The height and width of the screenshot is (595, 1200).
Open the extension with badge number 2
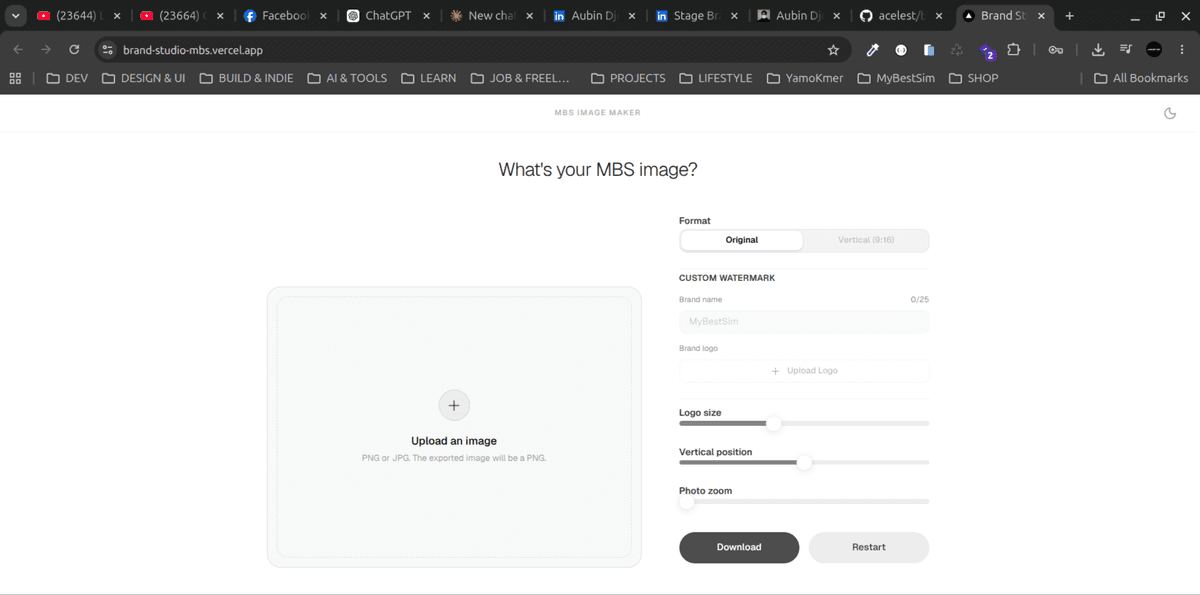[x=986, y=50]
